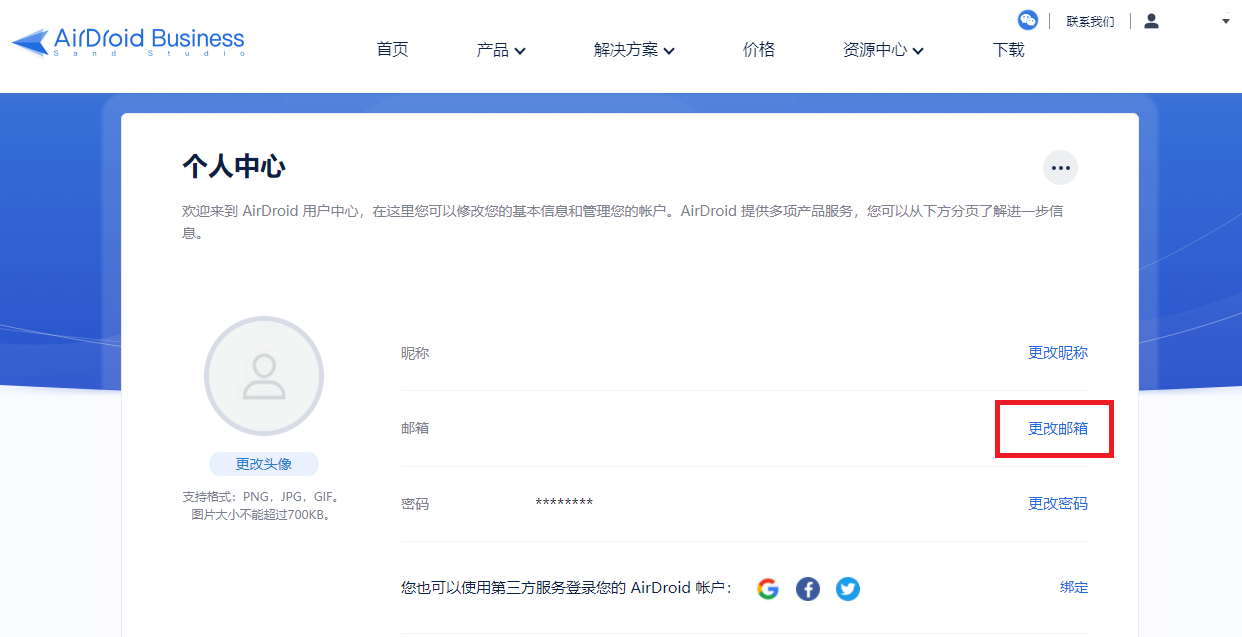Bind Twitter account via Twitter icon
Screen dimensions: 1242x637
(848, 589)
